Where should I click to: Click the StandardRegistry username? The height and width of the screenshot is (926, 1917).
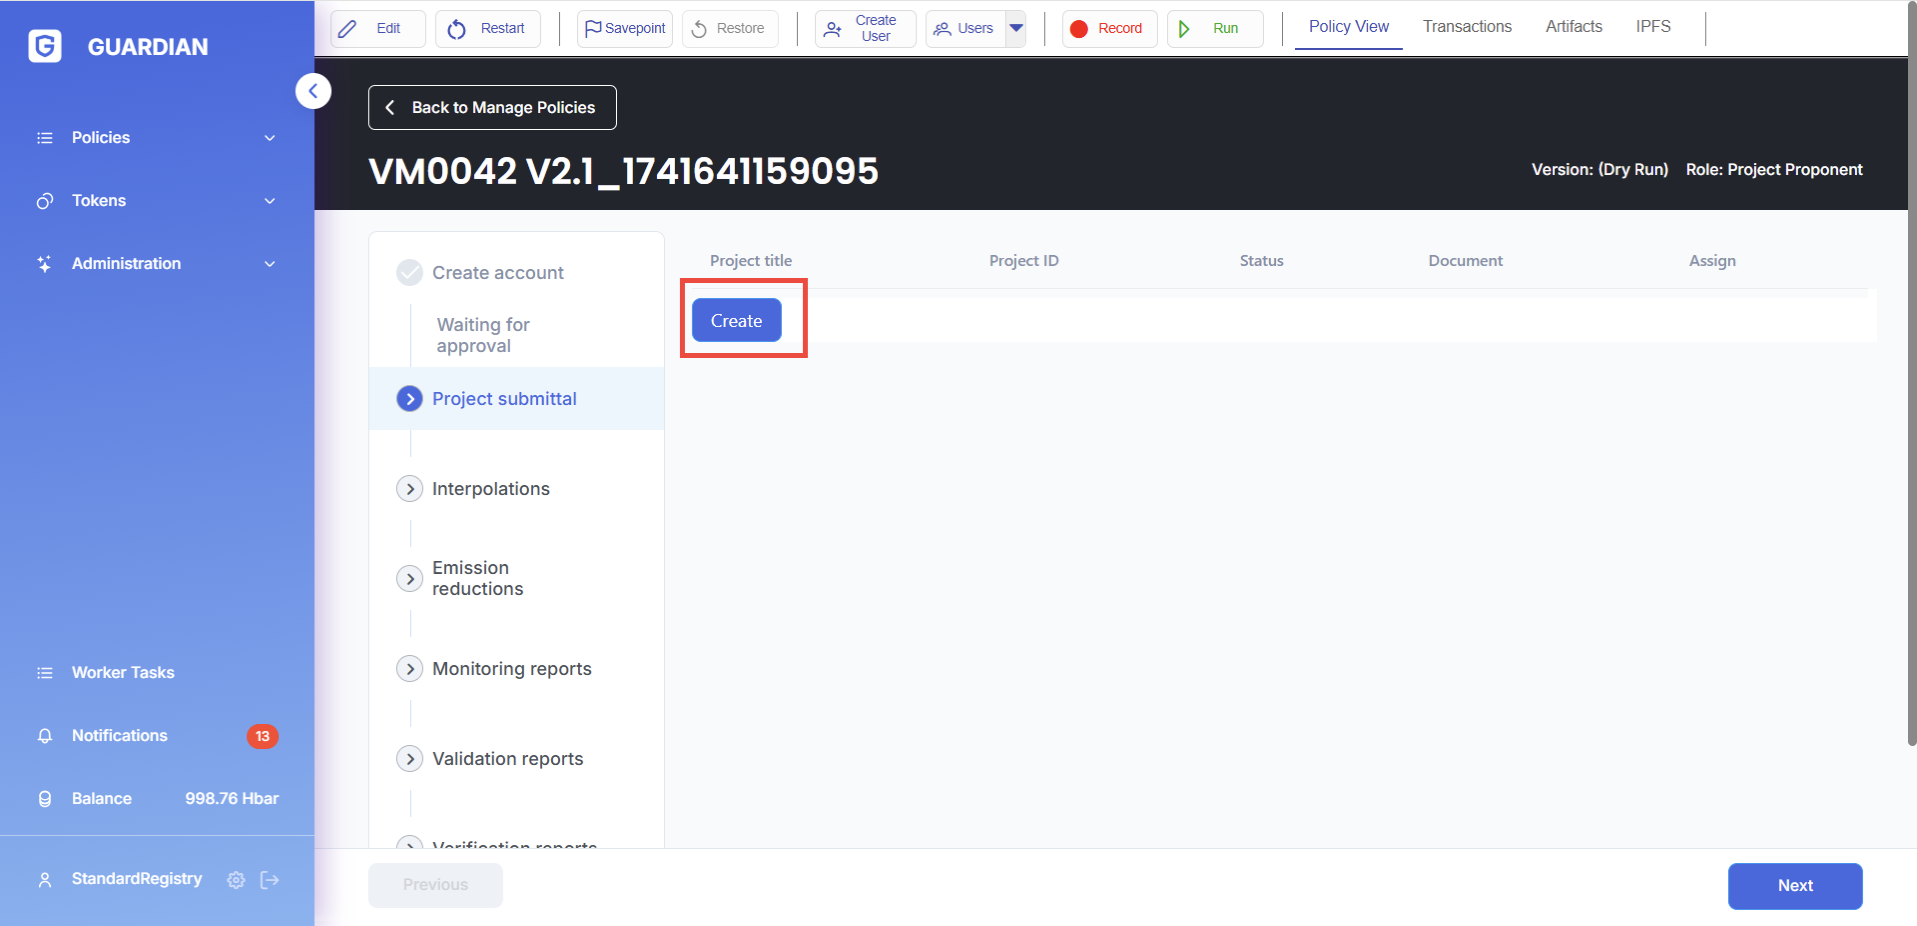(137, 879)
